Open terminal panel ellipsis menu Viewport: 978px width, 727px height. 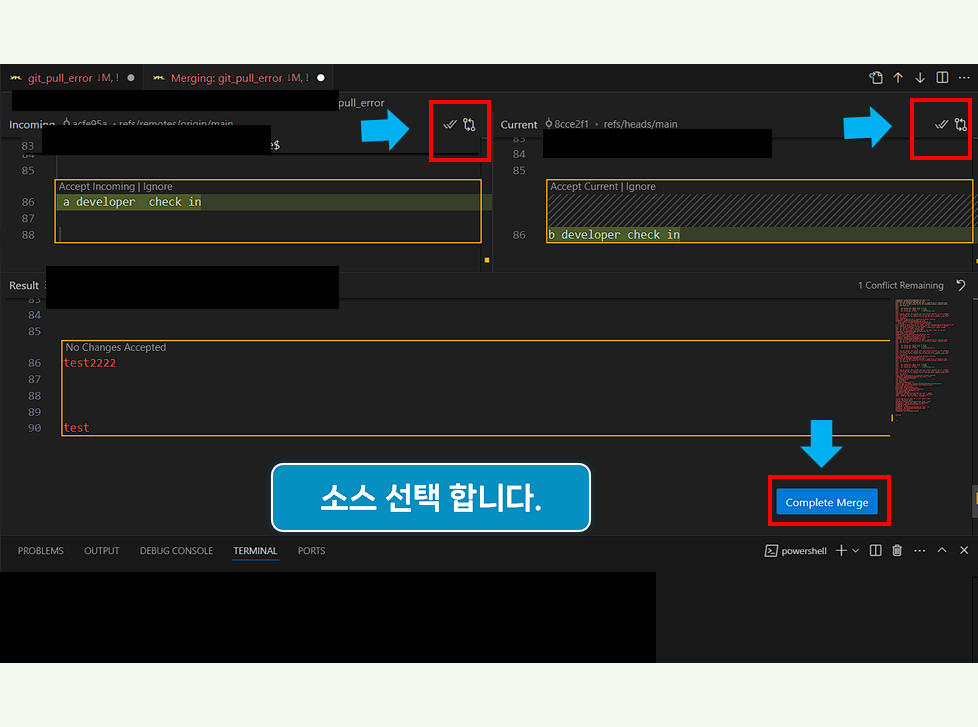point(919,550)
